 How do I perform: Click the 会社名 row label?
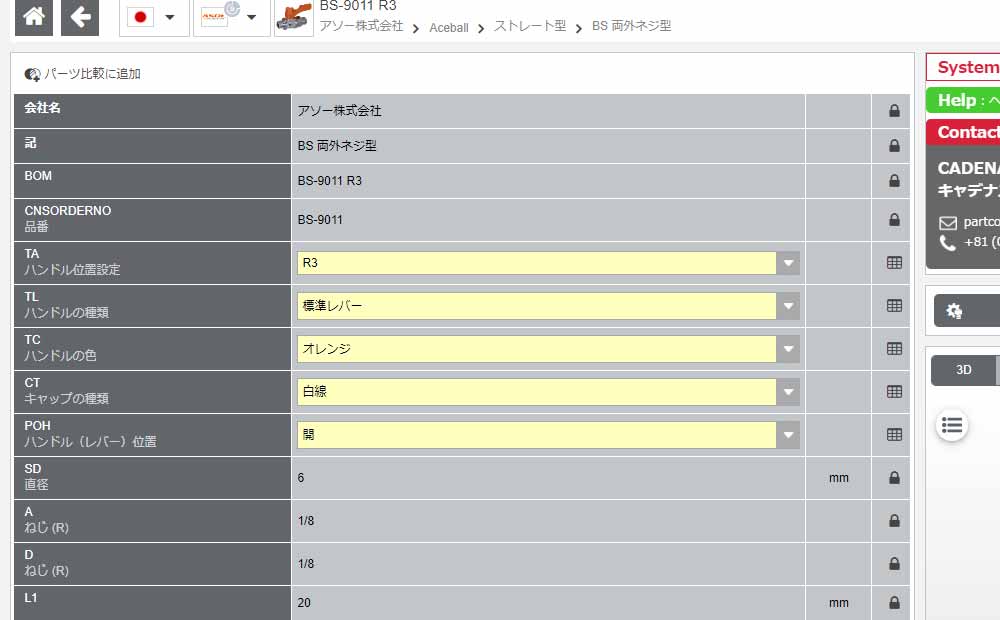[x=43, y=108]
